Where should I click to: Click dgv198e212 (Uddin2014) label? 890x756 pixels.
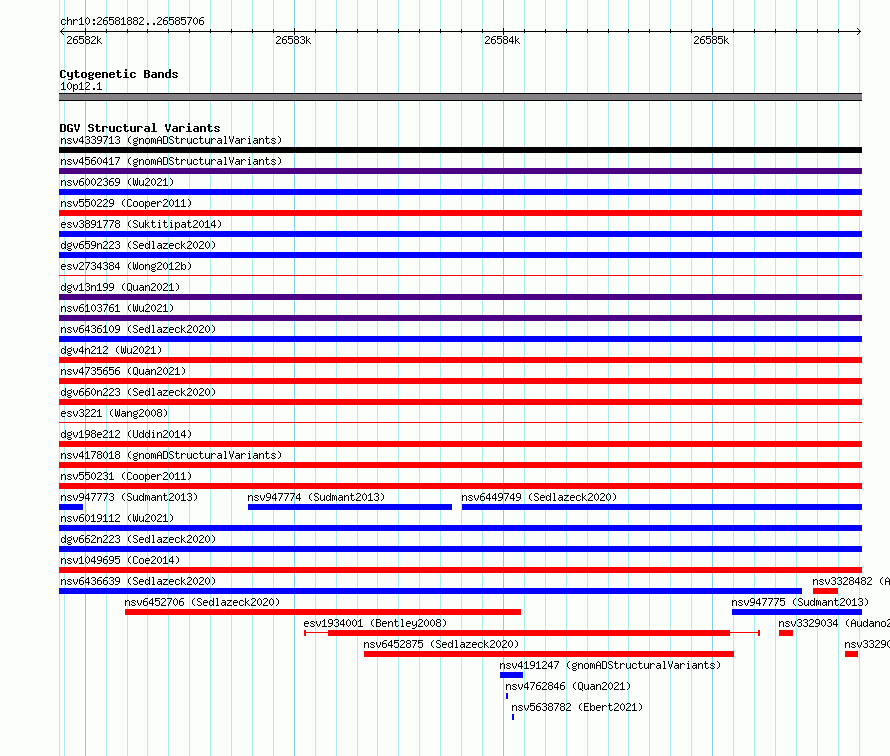click(x=126, y=434)
